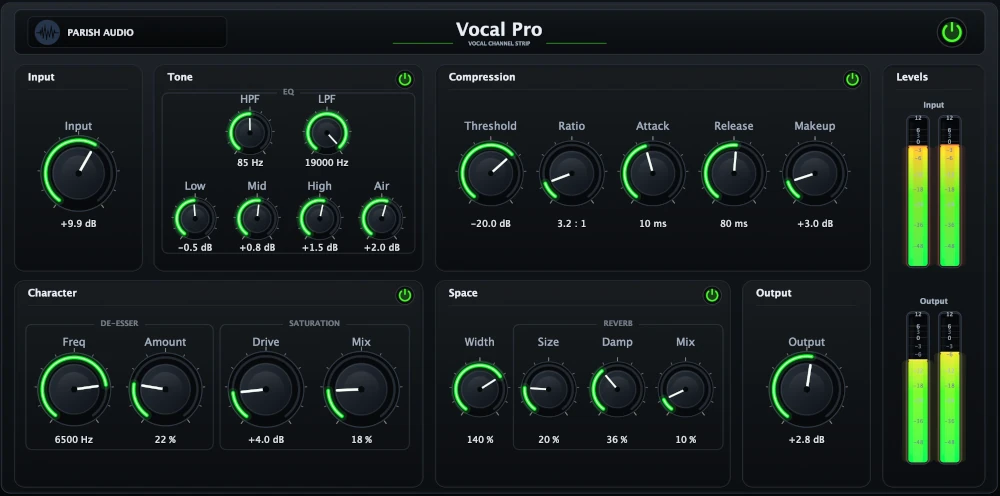Click the Low EQ knob
The image size is (1000, 496).
pyautogui.click(x=195, y=219)
